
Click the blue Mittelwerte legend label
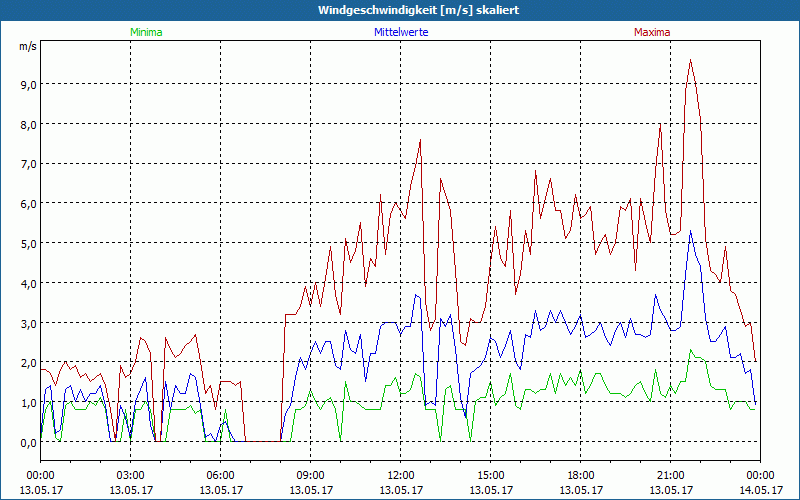pos(401,32)
